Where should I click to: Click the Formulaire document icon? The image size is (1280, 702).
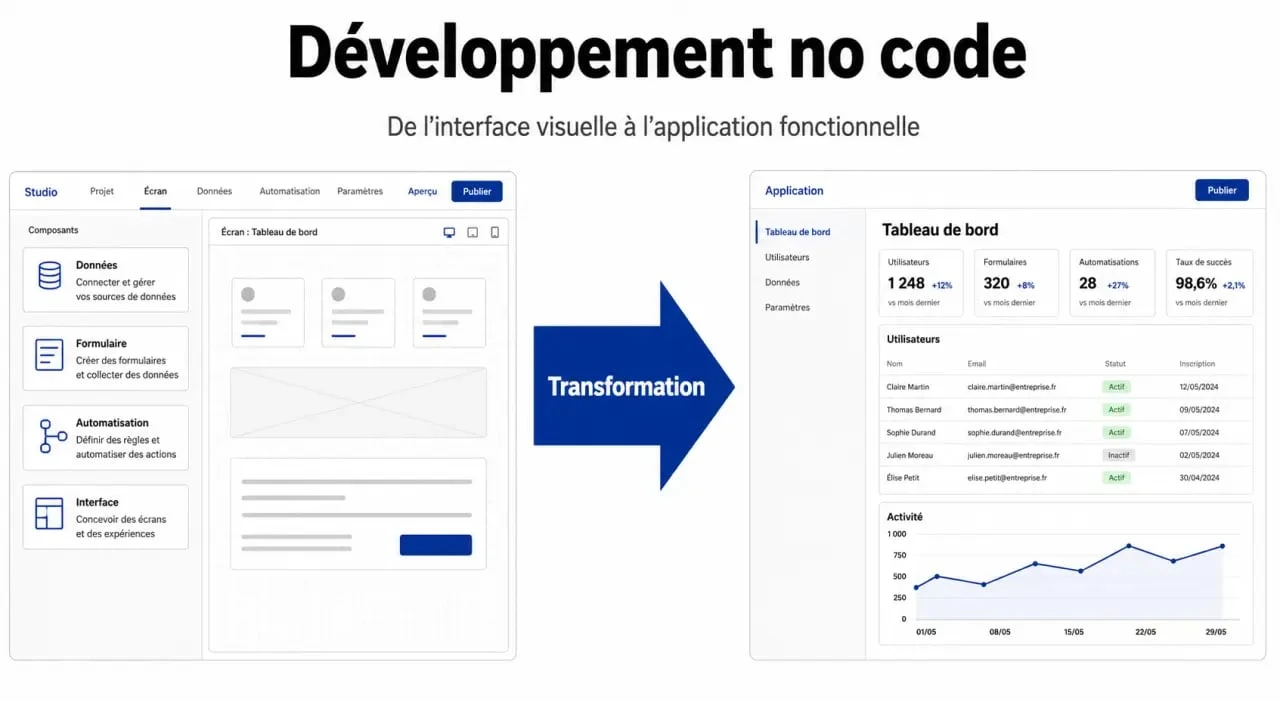pos(49,354)
